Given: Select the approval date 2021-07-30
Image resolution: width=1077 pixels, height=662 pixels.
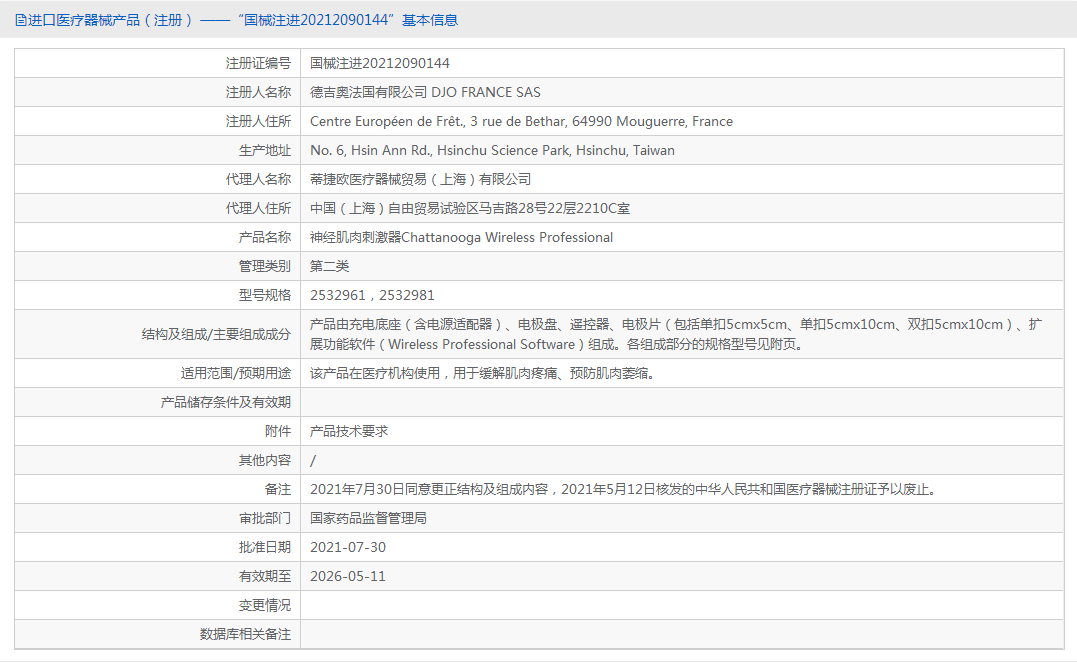Looking at the screenshot, I should (348, 547).
